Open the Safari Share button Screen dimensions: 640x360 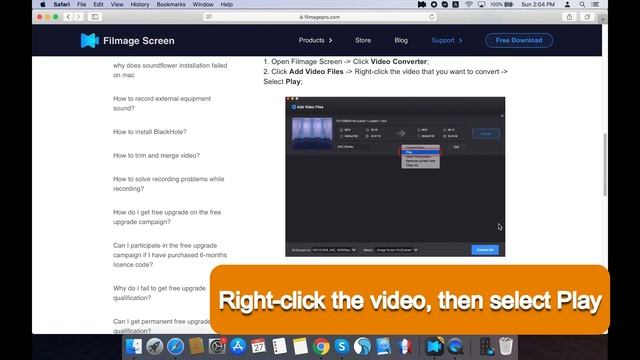pos(569,17)
